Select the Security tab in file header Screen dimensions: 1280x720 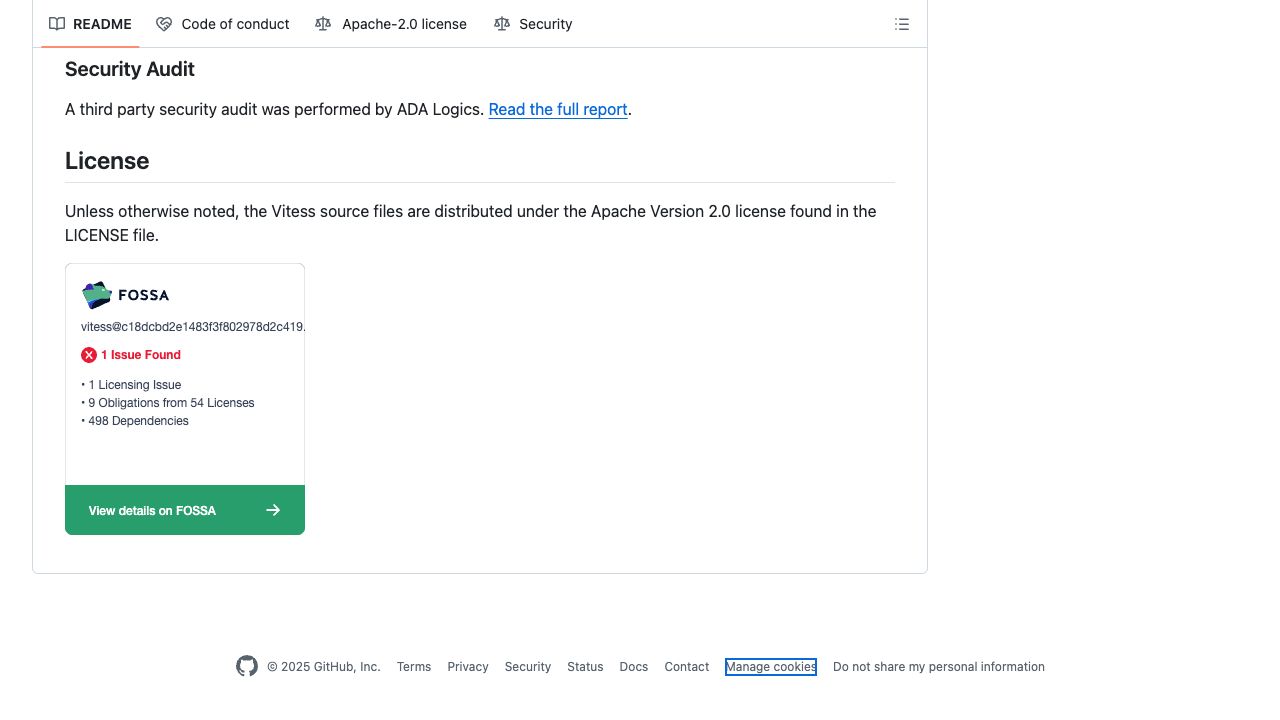coord(545,24)
